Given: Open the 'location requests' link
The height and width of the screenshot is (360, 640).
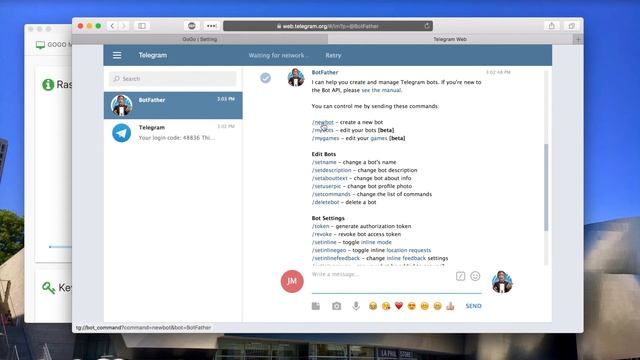Looking at the screenshot, I should (x=409, y=250).
